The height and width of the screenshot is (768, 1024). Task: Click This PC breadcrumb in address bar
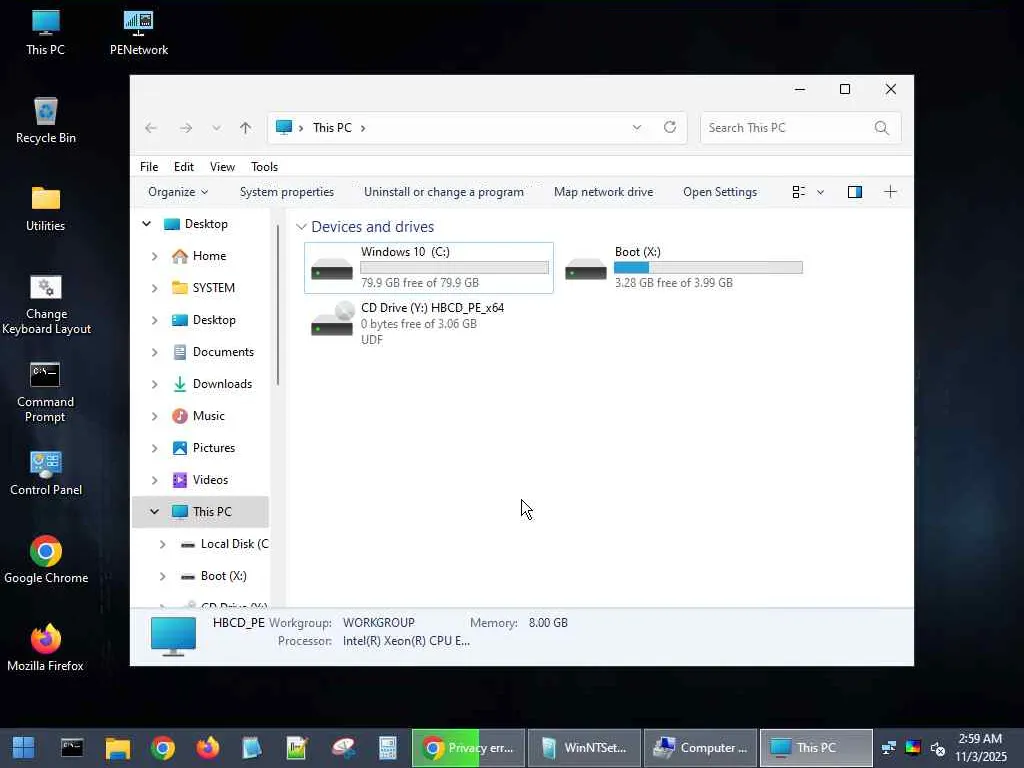click(x=332, y=128)
